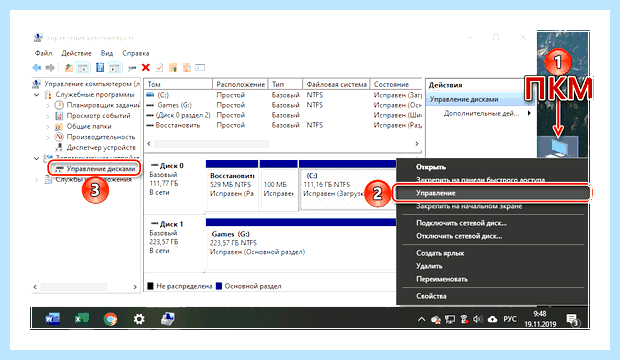Click the Back arrow in the toolbar
The height and width of the screenshot is (360, 620).
tap(37, 68)
